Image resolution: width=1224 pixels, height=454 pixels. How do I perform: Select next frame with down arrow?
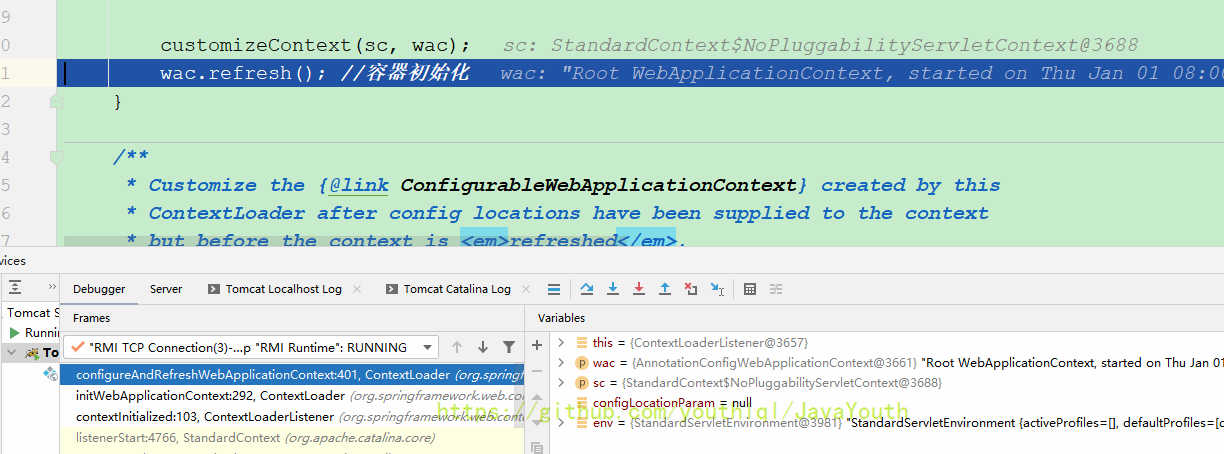pyautogui.click(x=483, y=347)
